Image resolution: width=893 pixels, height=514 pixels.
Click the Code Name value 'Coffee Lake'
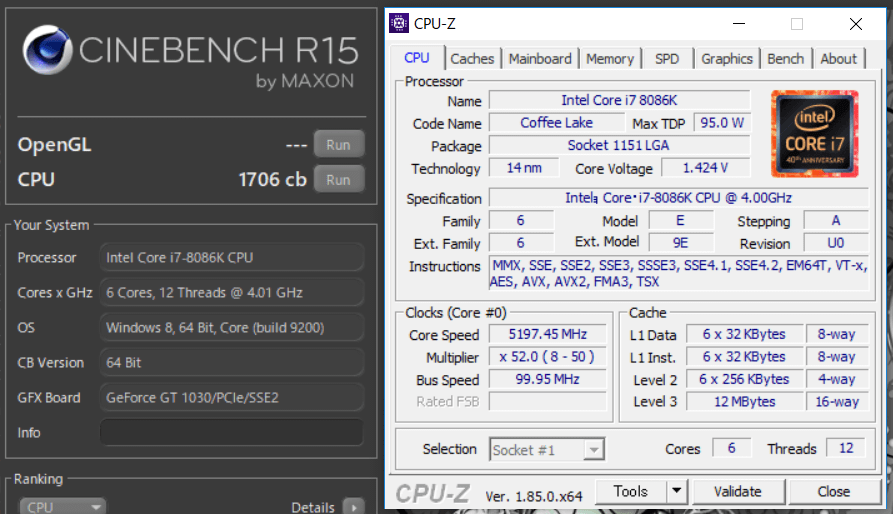point(556,122)
